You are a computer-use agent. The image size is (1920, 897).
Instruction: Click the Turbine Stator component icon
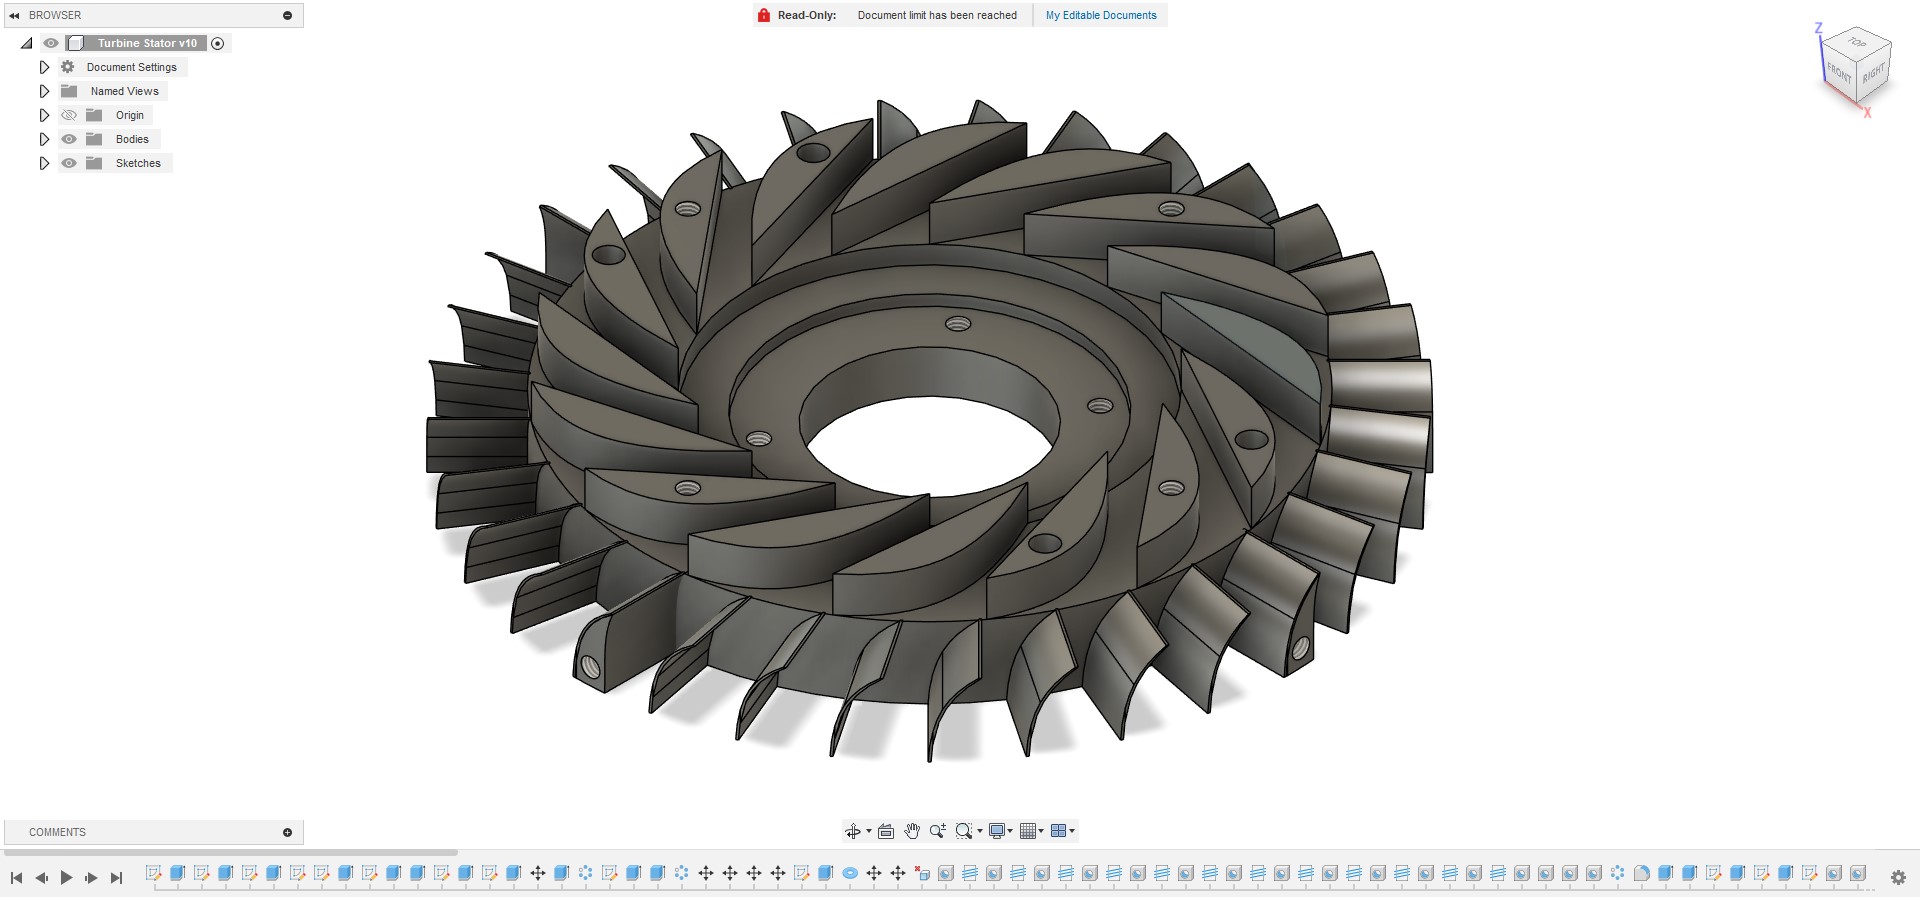tap(75, 43)
